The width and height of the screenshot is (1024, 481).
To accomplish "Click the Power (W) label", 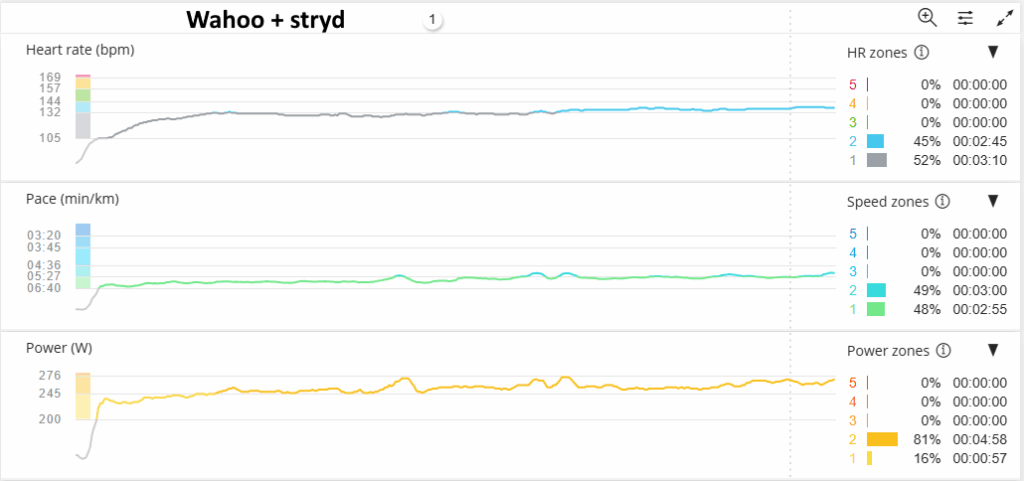I will pyautogui.click(x=59, y=348).
